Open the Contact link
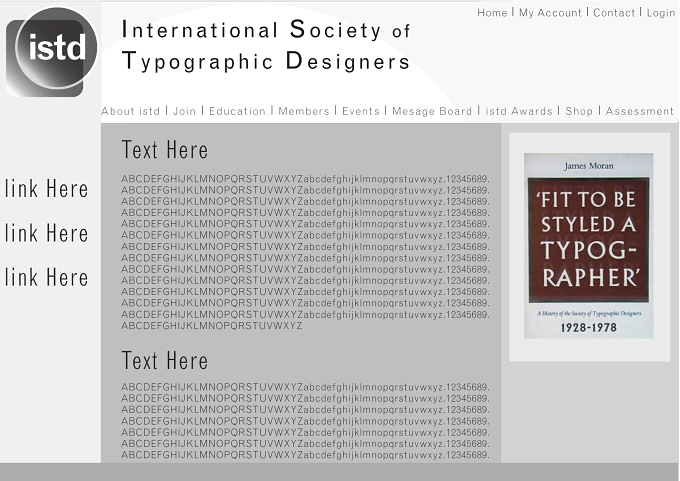Image resolution: width=680 pixels, height=481 pixels. (614, 13)
